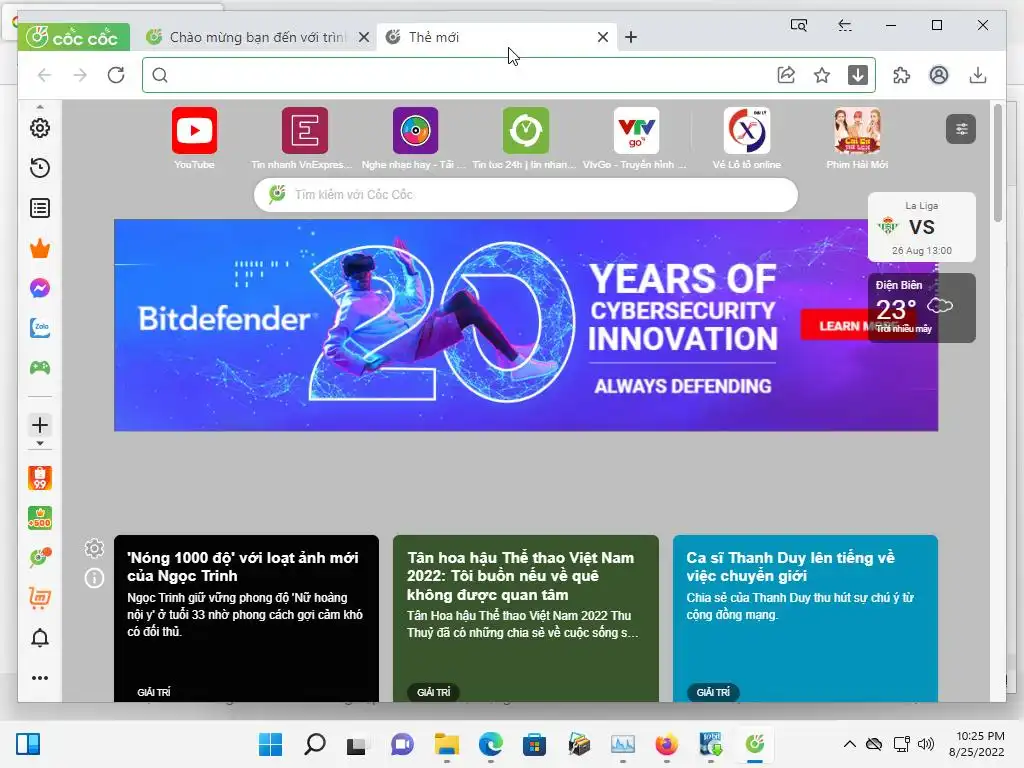Click the Bitdefender 20 years banner

pyautogui.click(x=526, y=325)
